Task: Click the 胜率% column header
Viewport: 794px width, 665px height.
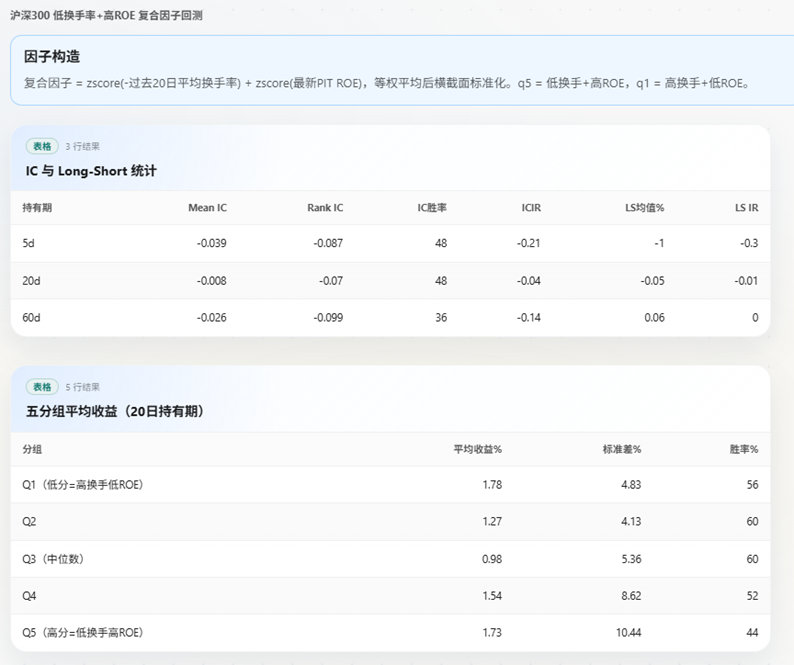Action: click(744, 449)
